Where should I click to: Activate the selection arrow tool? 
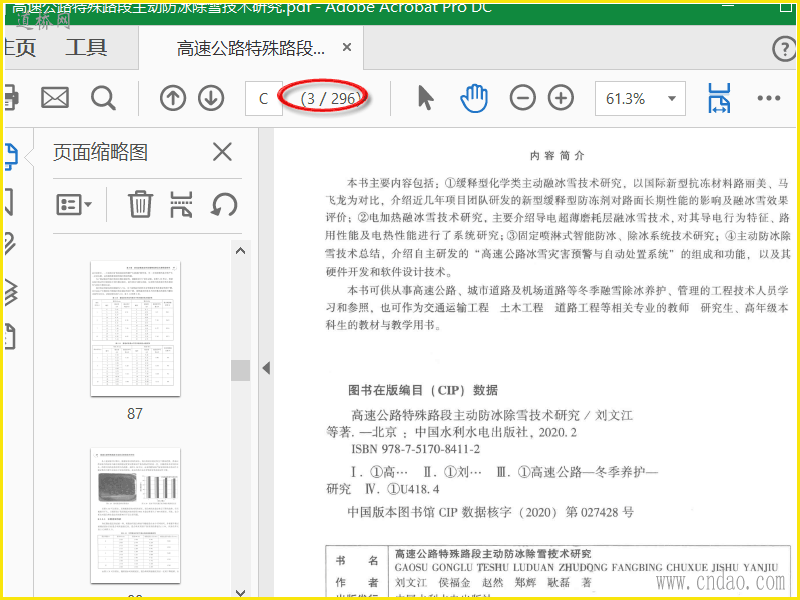pos(425,98)
